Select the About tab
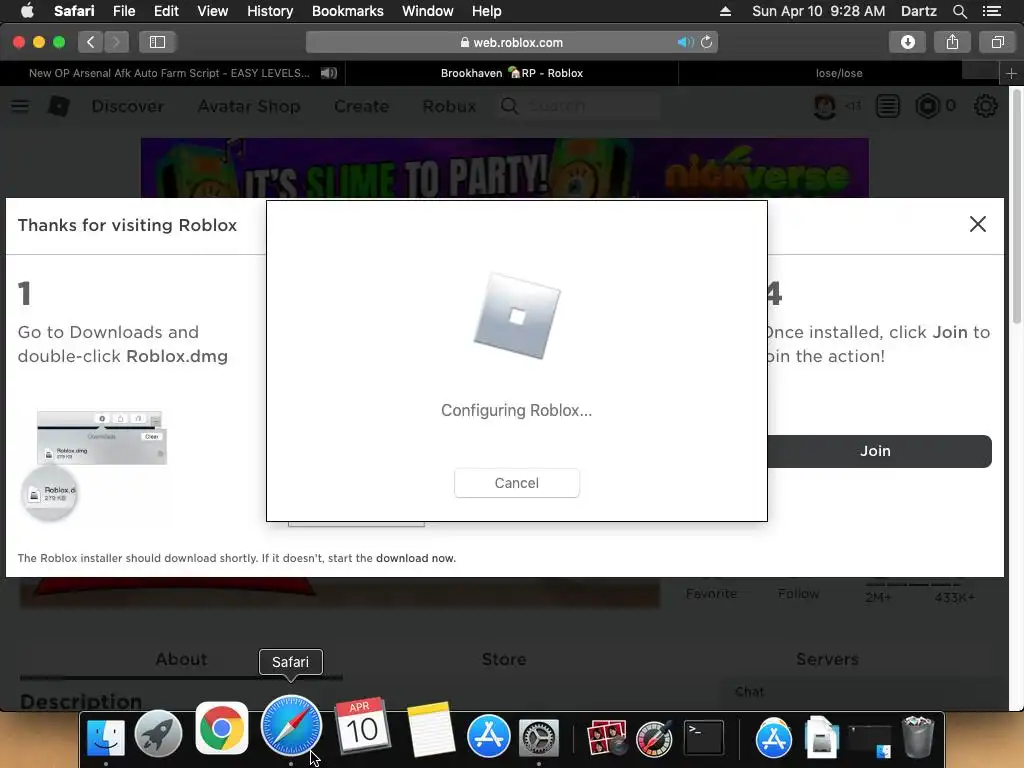 tap(181, 660)
